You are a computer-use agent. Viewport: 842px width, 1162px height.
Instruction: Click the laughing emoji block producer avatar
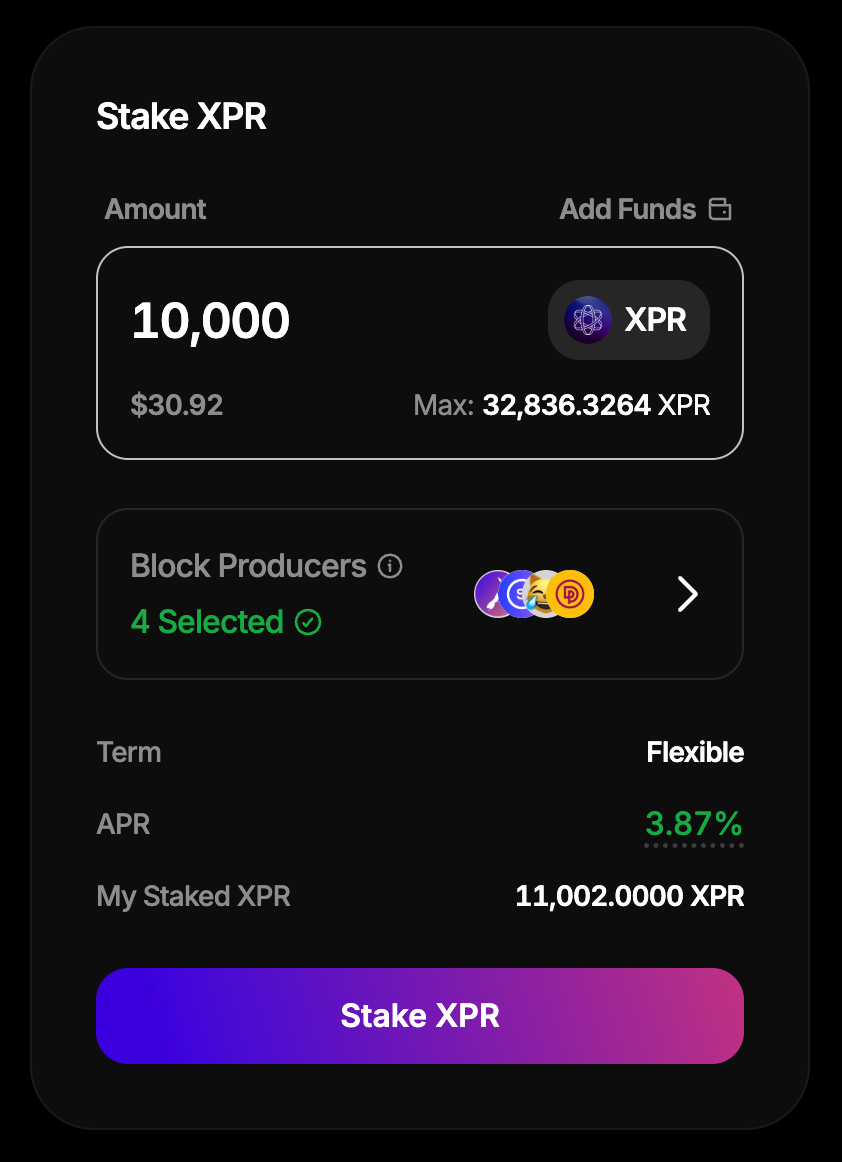point(543,594)
